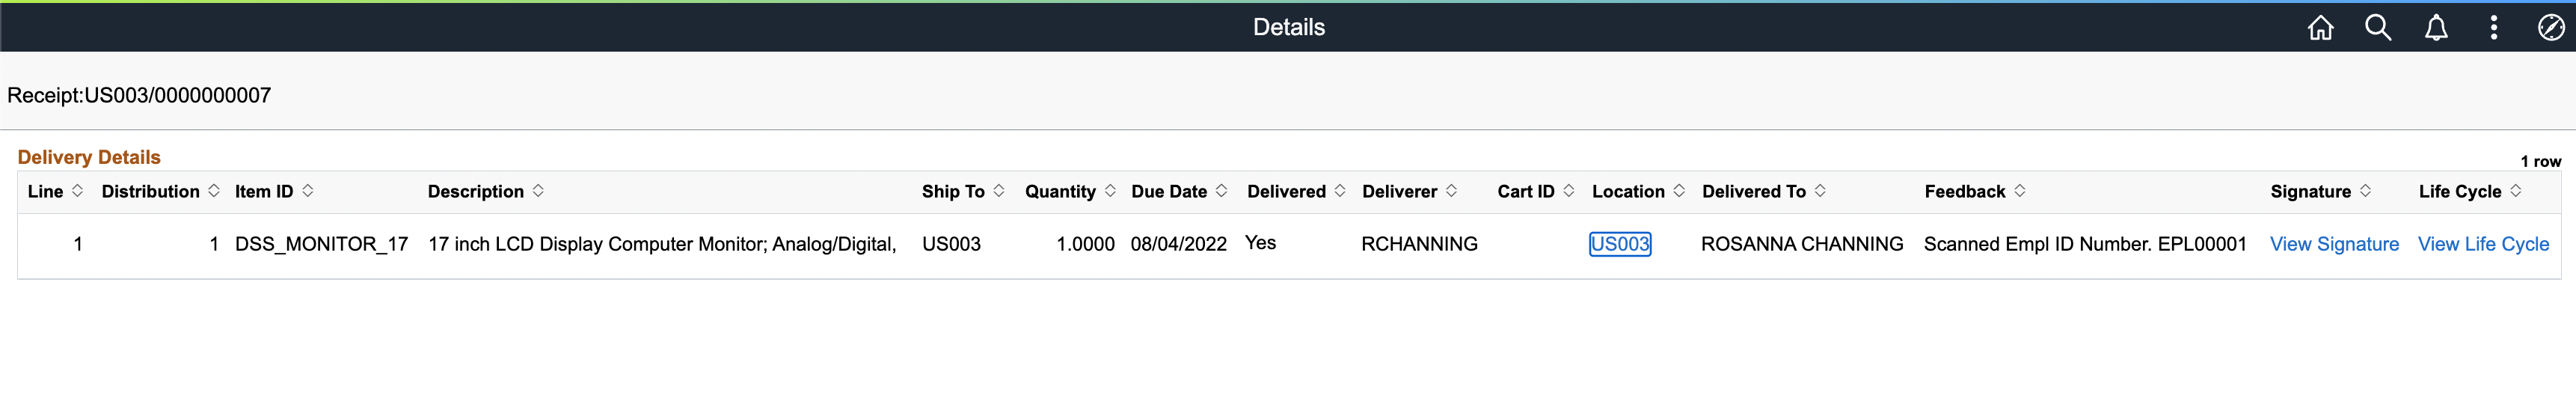Go to the Home page icon
Viewport: 2576px width, 416px height.
(2320, 28)
